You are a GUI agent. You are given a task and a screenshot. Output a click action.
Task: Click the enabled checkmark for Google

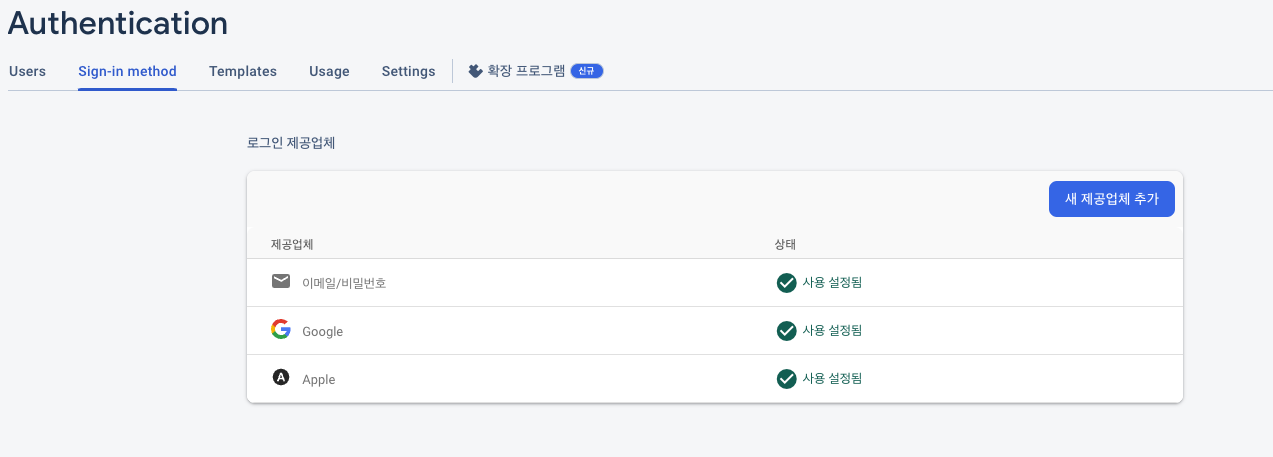point(786,331)
